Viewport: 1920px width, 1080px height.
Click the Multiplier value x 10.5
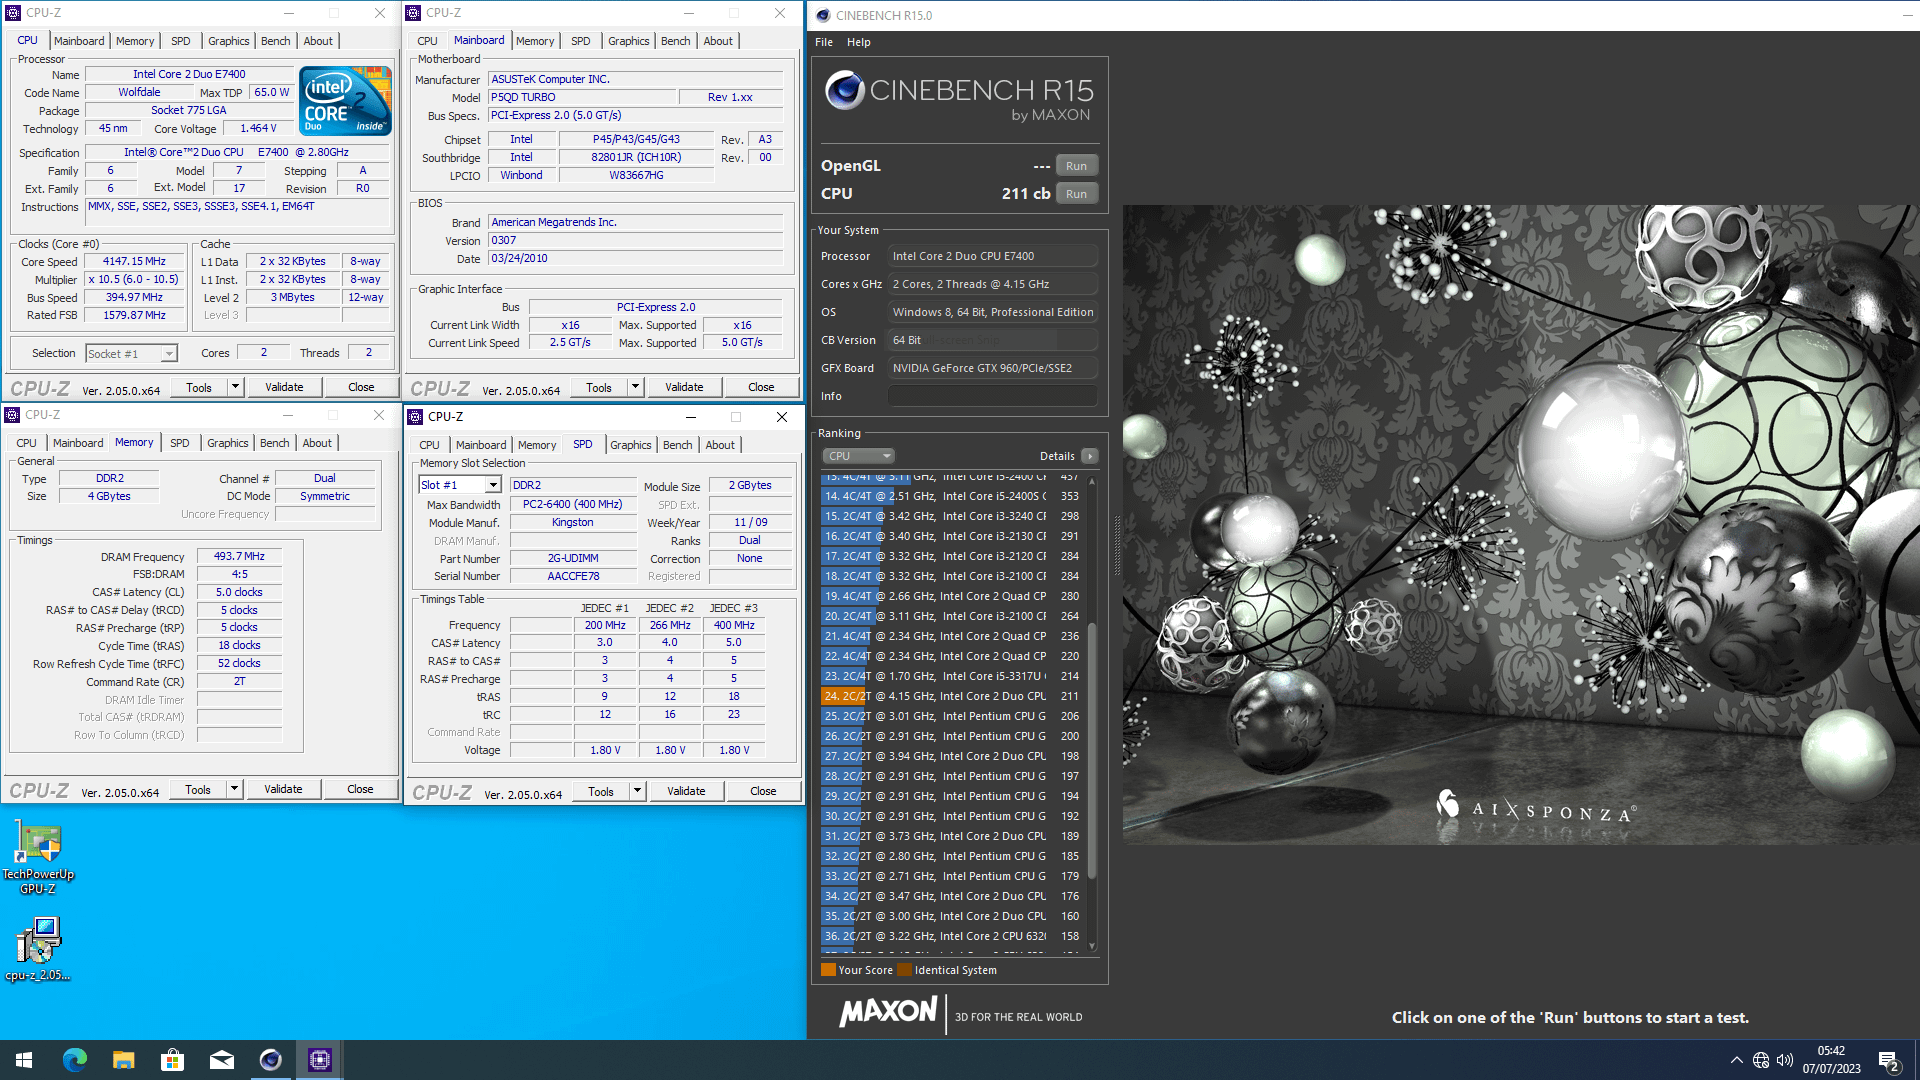pyautogui.click(x=135, y=279)
